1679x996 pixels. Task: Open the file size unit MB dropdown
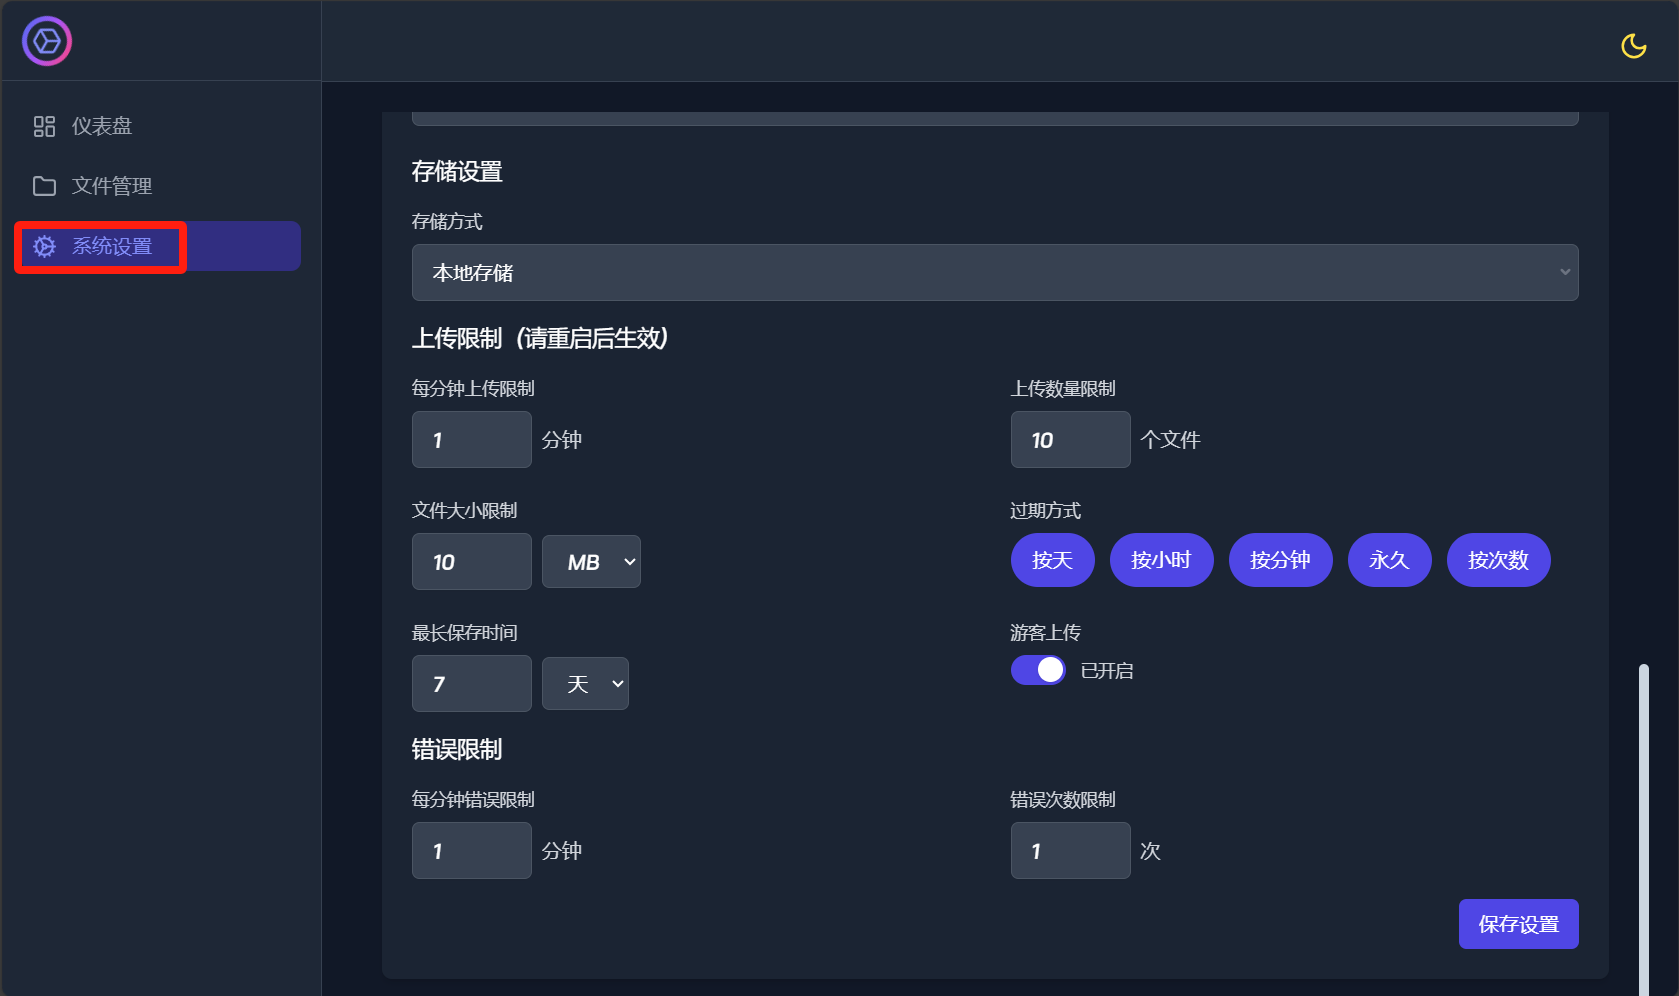(591, 562)
